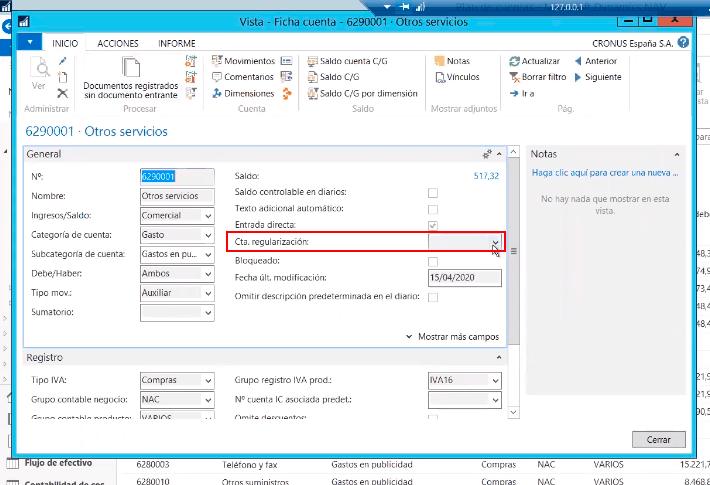
Task: Click the Notas ribbon icon
Action: [x=452, y=61]
